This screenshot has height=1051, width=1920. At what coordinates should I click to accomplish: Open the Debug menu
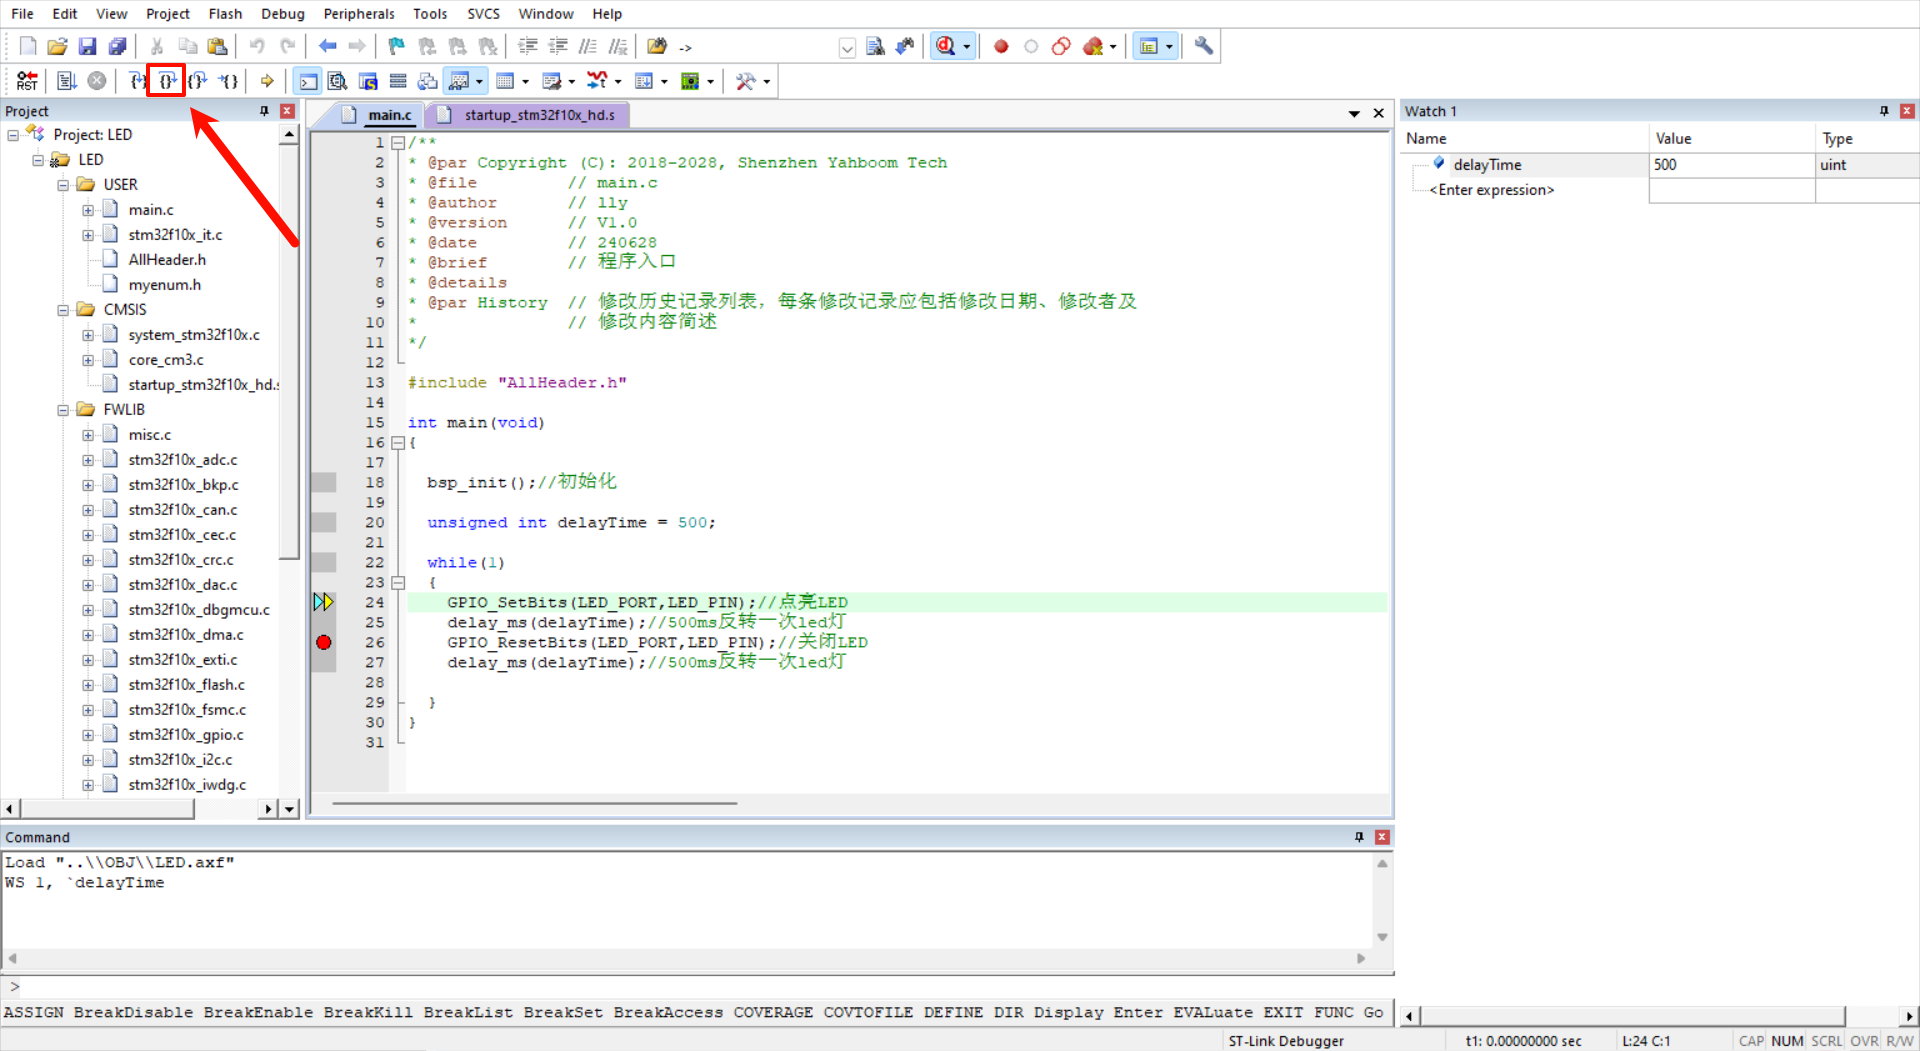(x=283, y=14)
